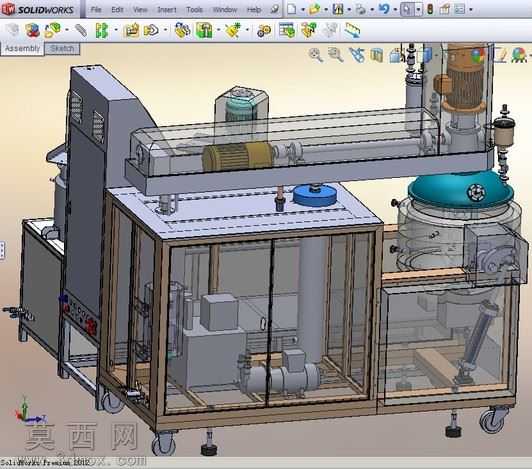
Task: Click the Exploded View icon
Action: pos(309,30)
